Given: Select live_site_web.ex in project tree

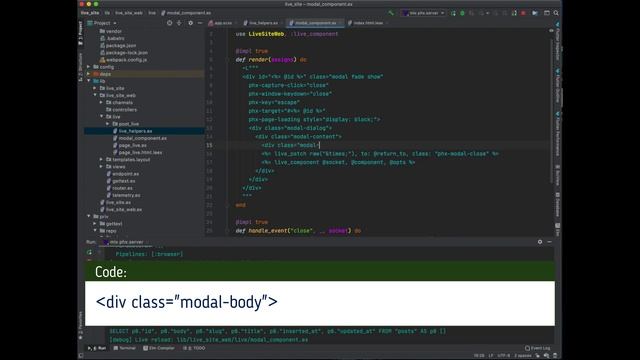Looking at the screenshot, I should (x=124, y=209).
